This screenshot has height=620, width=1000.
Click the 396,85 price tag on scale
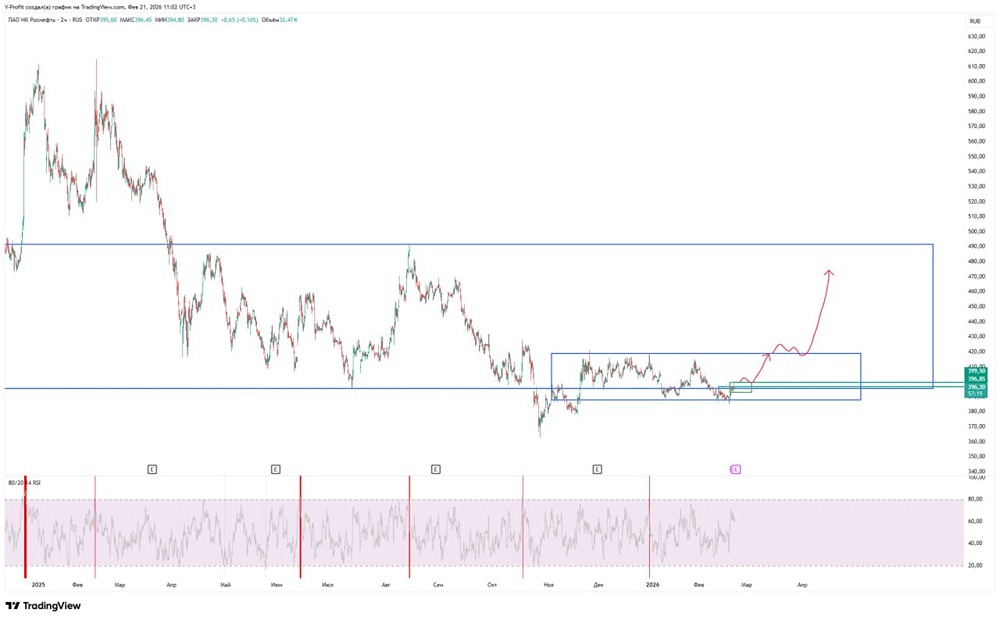coord(976,379)
